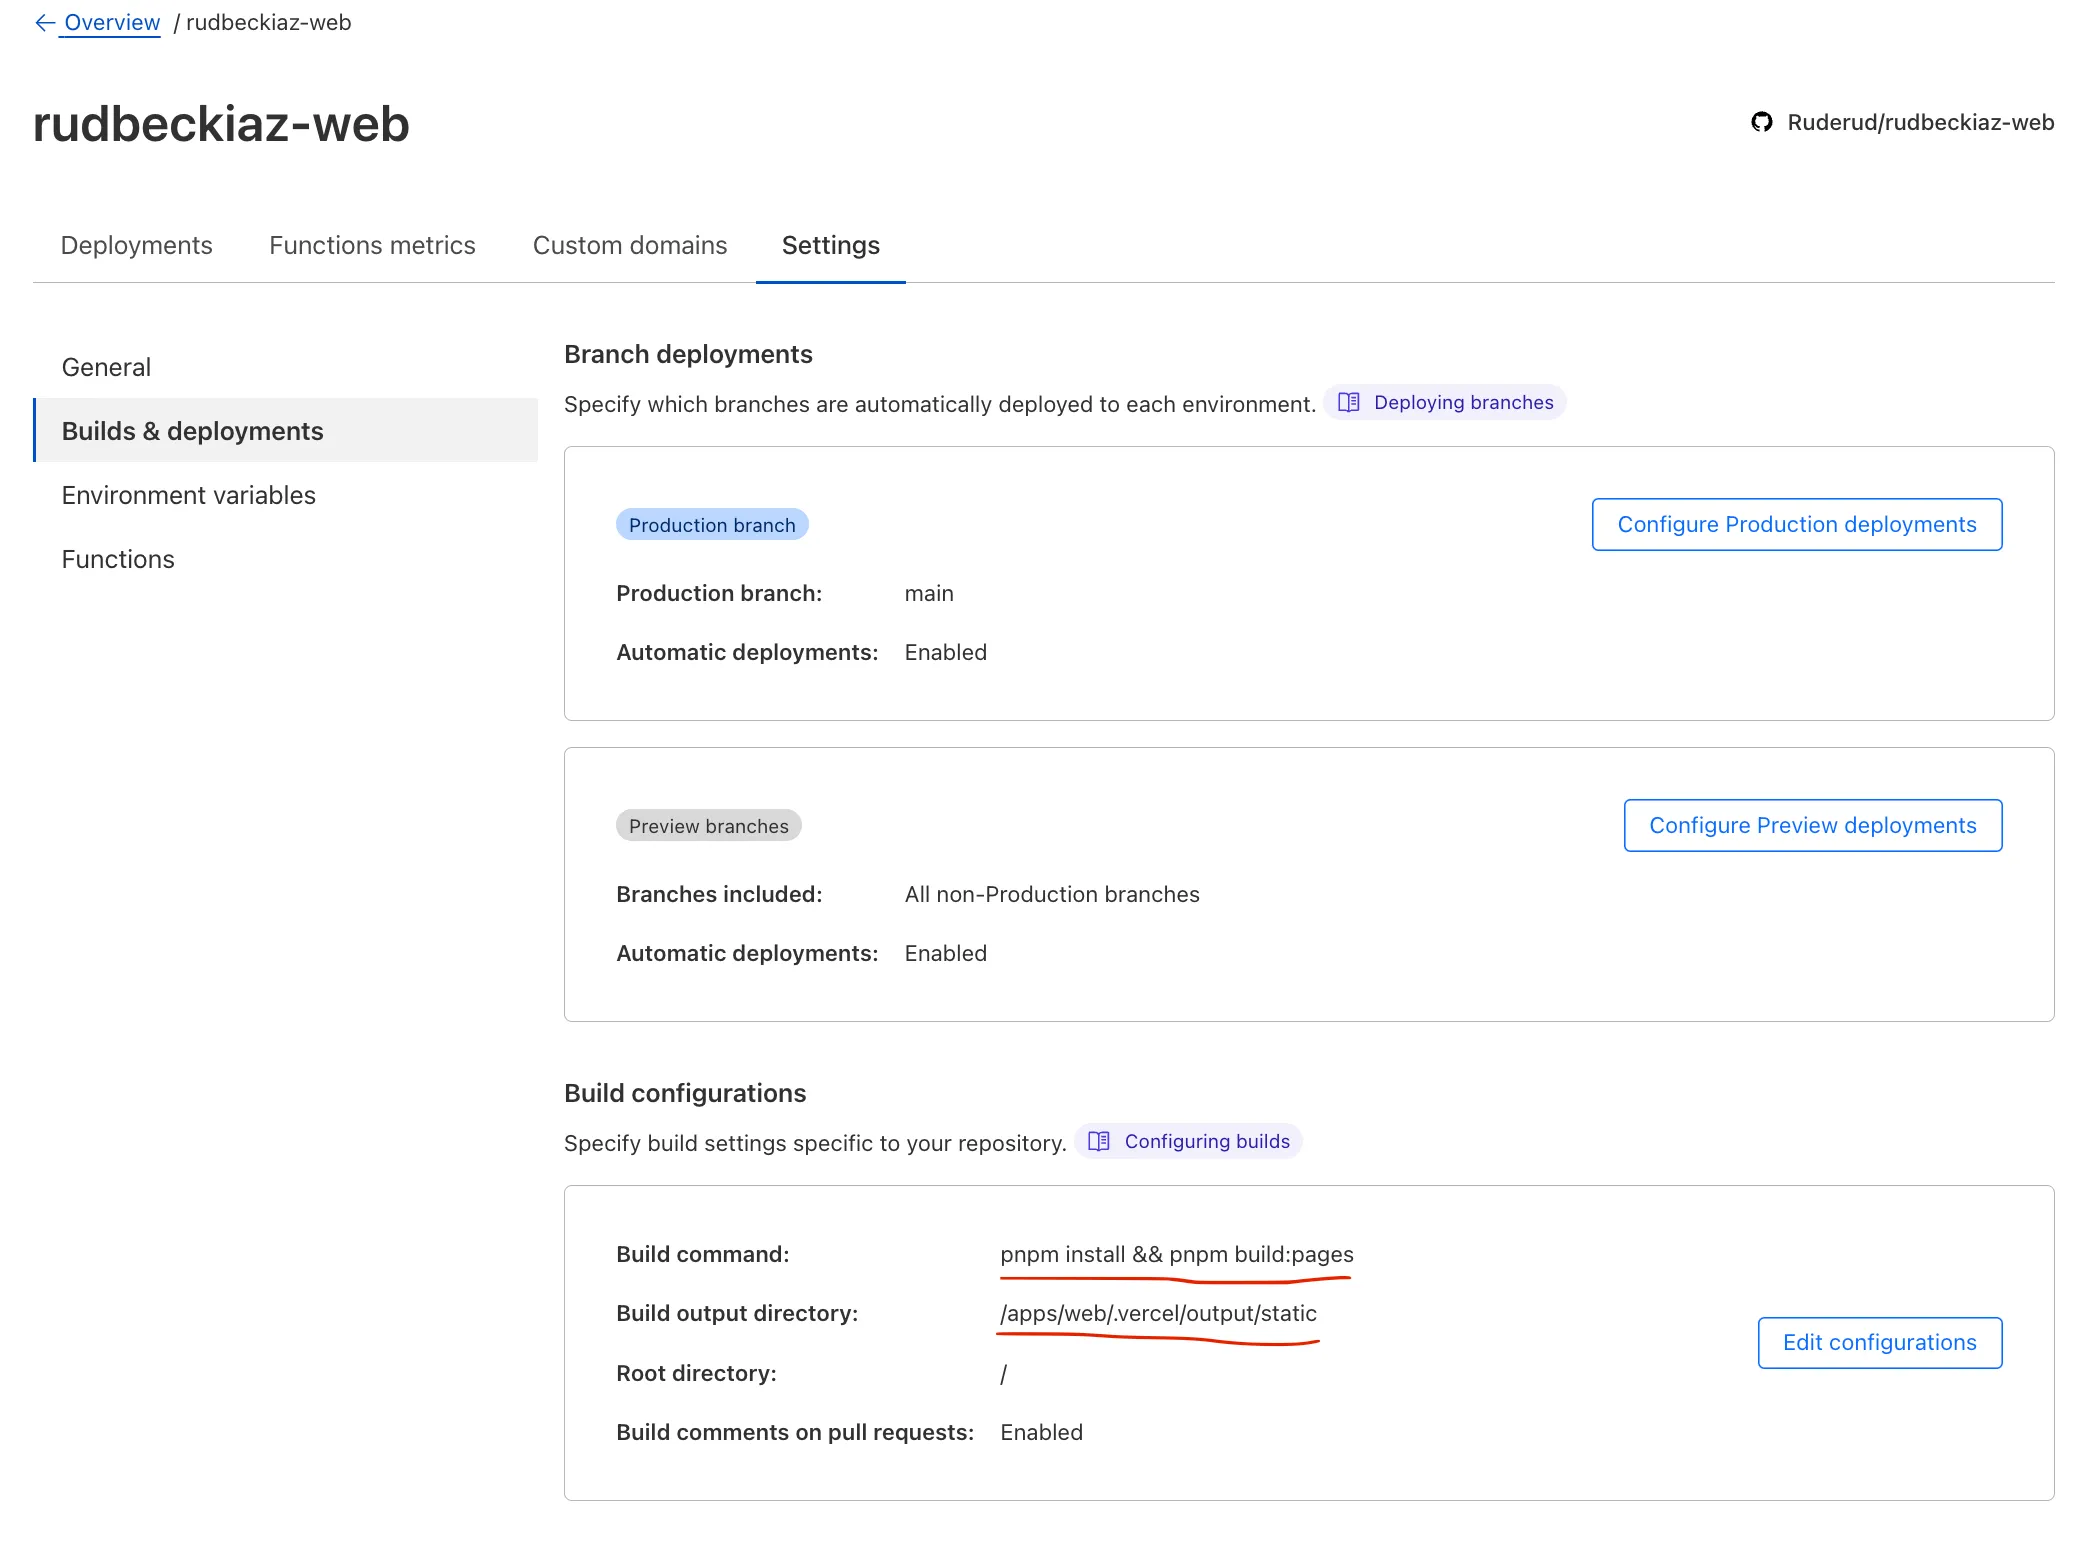Click the back arrow next to Overview
Image resolution: width=2078 pixels, height=1546 pixels.
coord(45,22)
